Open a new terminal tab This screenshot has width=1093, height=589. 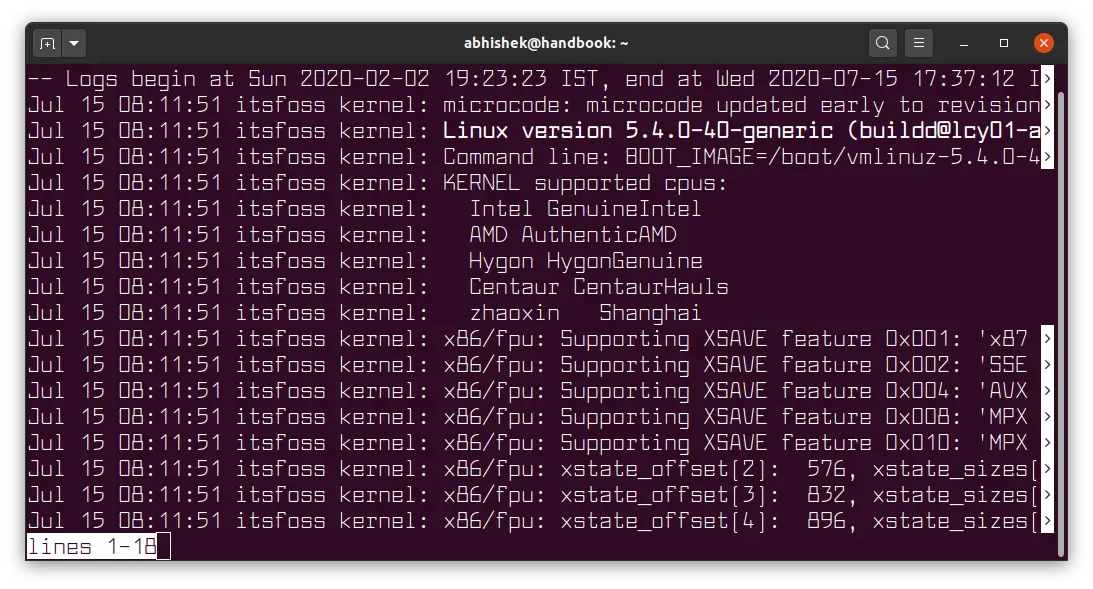(47, 44)
